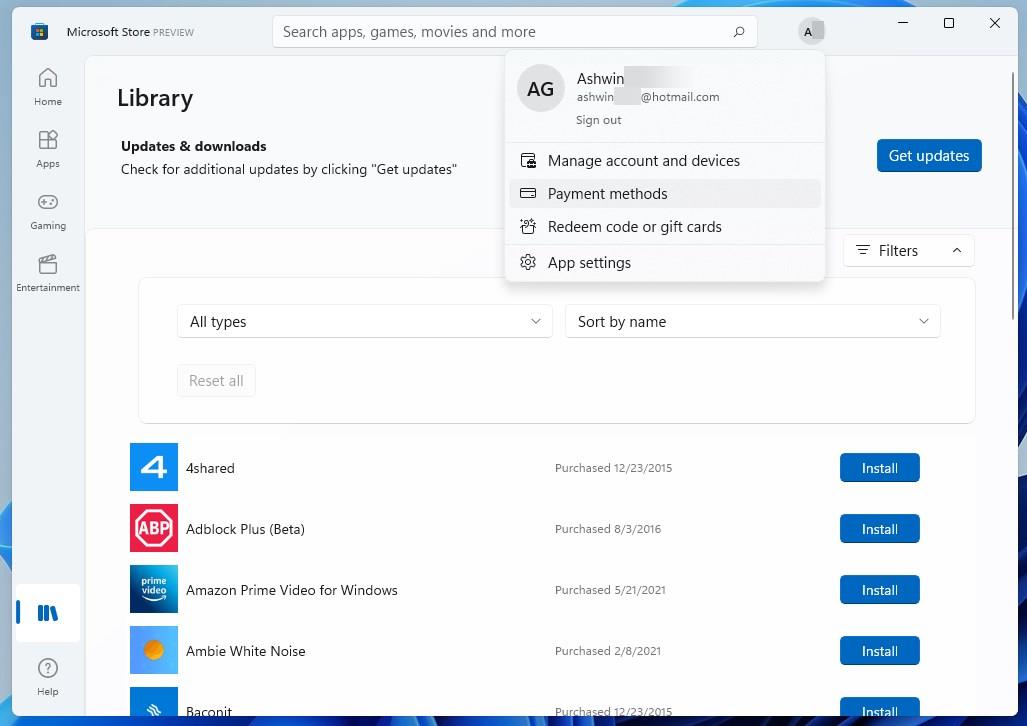This screenshot has width=1027, height=726.
Task: Click Purchased 2/8/2021 text
Action: point(608,651)
